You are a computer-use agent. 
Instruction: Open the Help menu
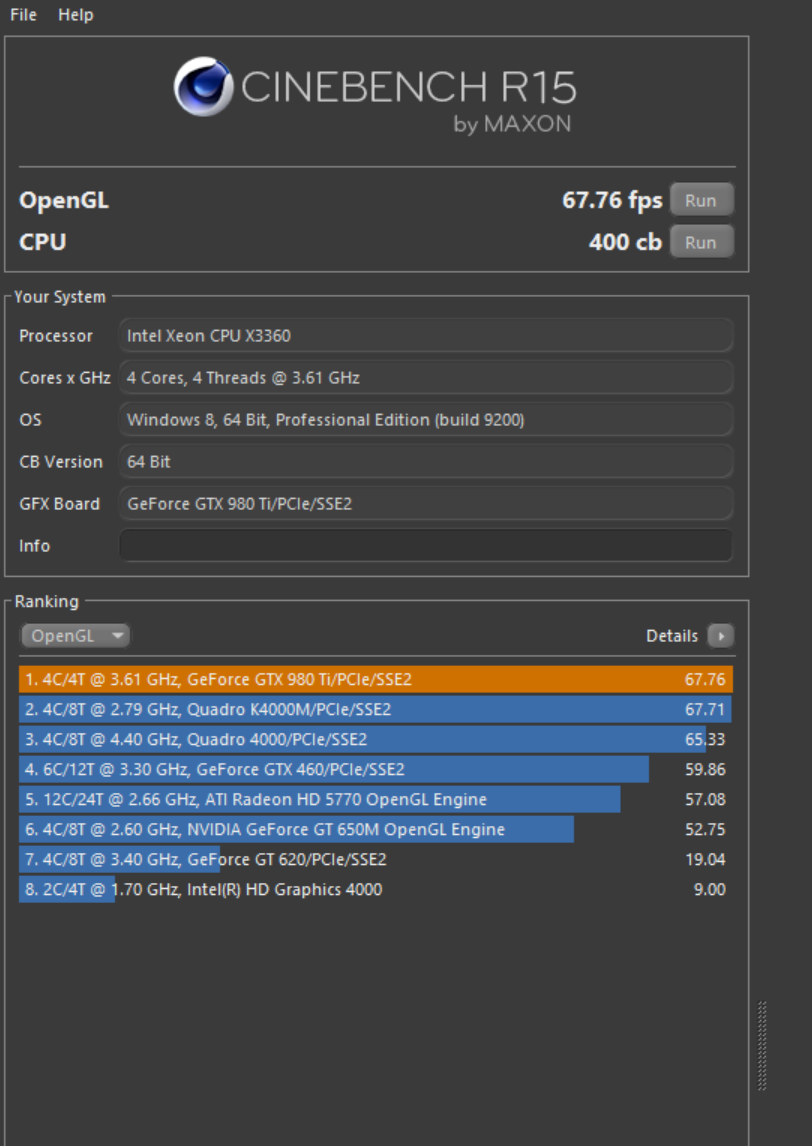coord(75,15)
